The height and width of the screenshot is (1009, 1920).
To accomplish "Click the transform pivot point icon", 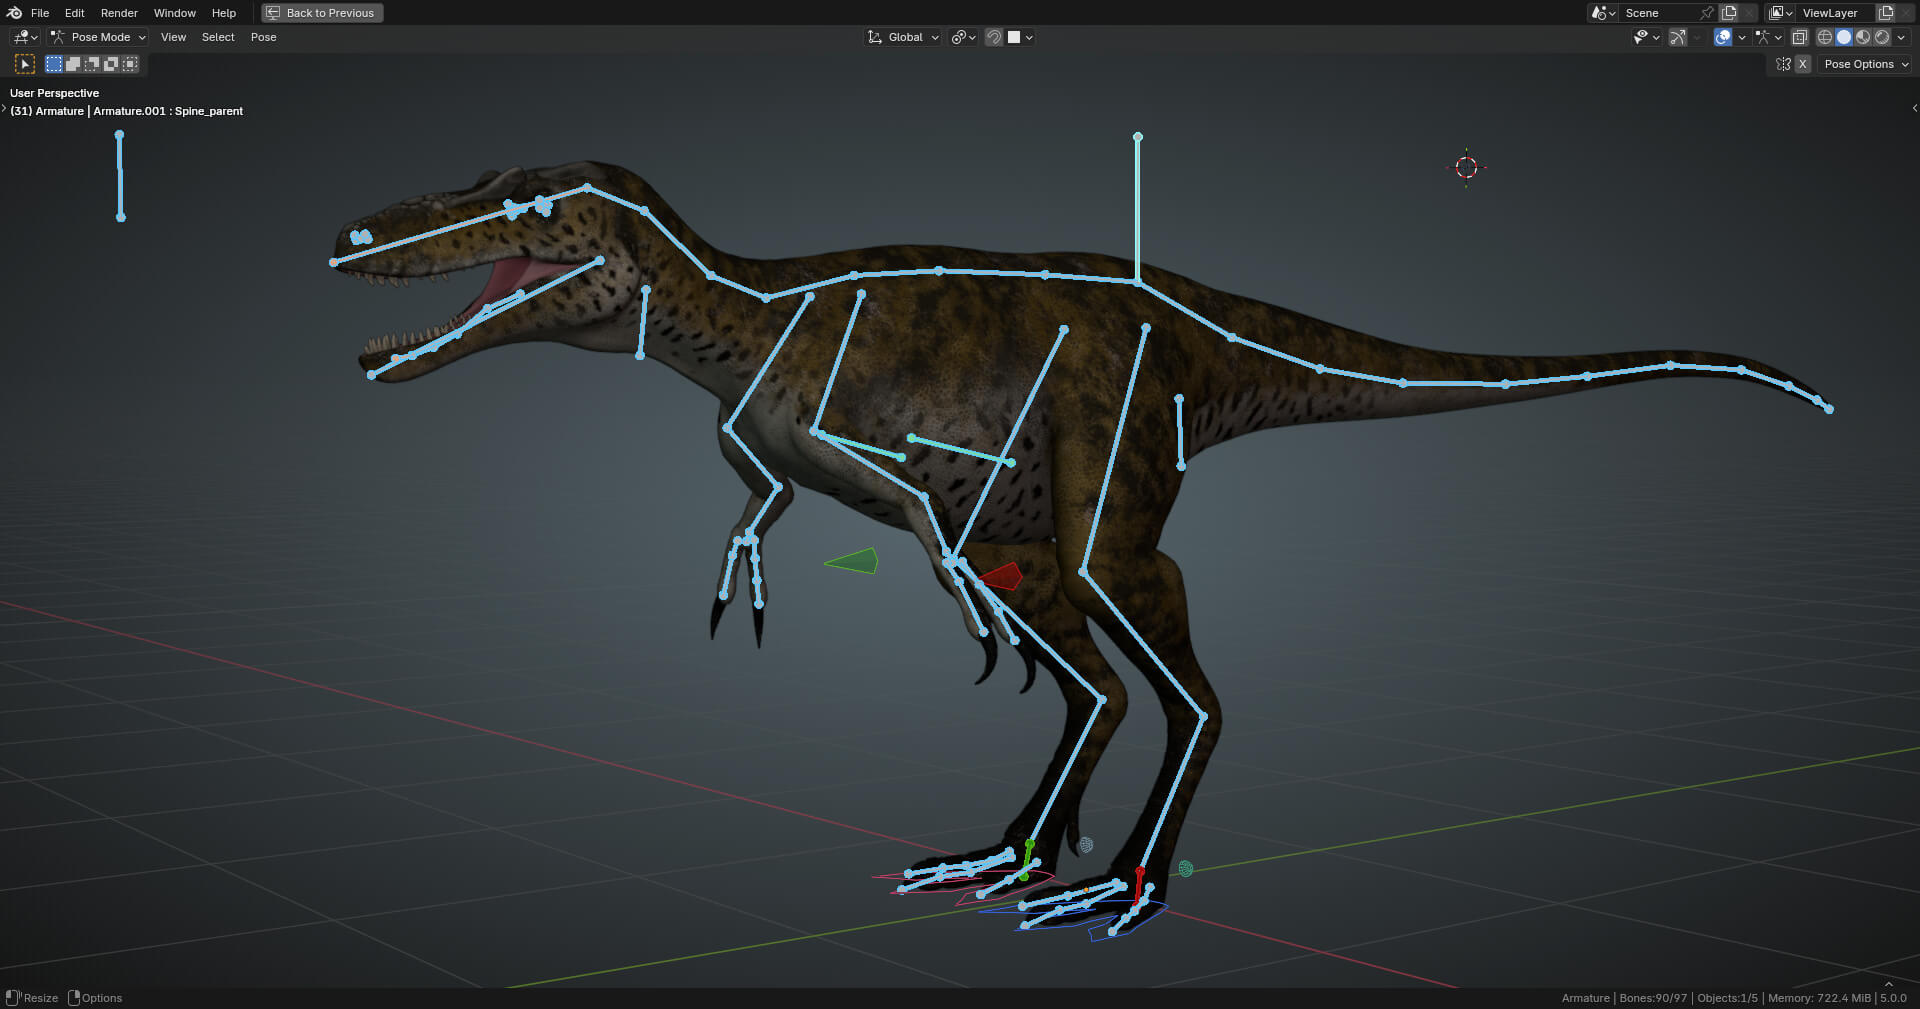I will 963,37.
